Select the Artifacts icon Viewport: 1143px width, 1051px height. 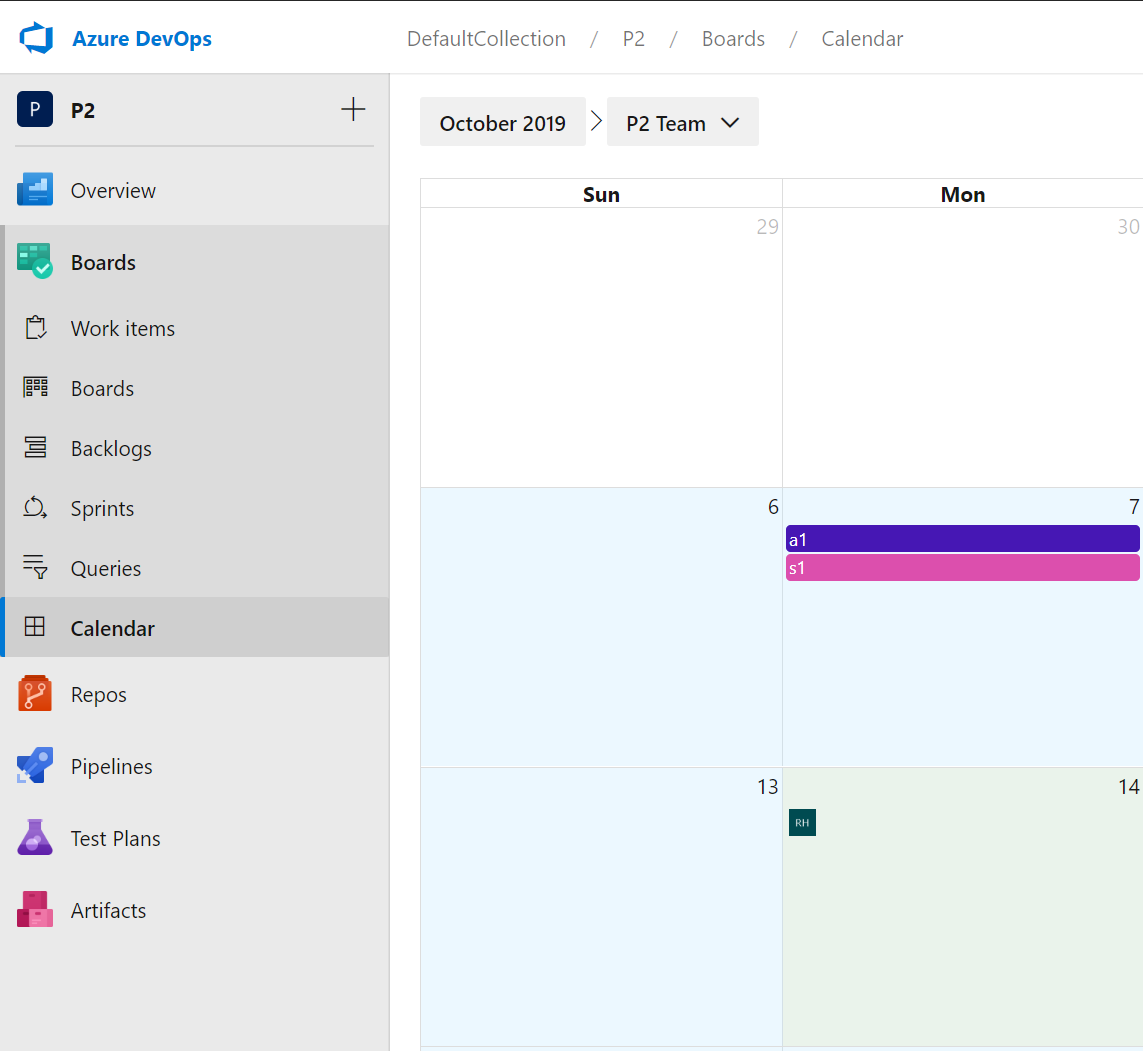(x=37, y=910)
